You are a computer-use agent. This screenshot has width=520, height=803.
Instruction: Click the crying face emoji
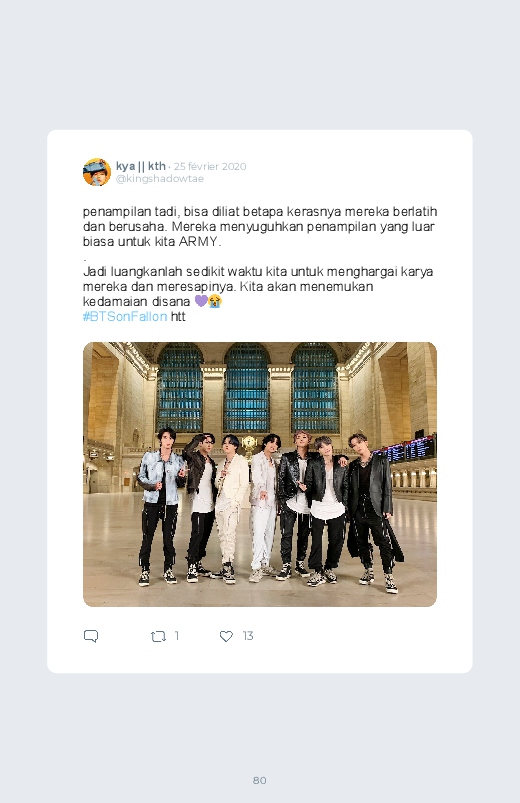(215, 301)
